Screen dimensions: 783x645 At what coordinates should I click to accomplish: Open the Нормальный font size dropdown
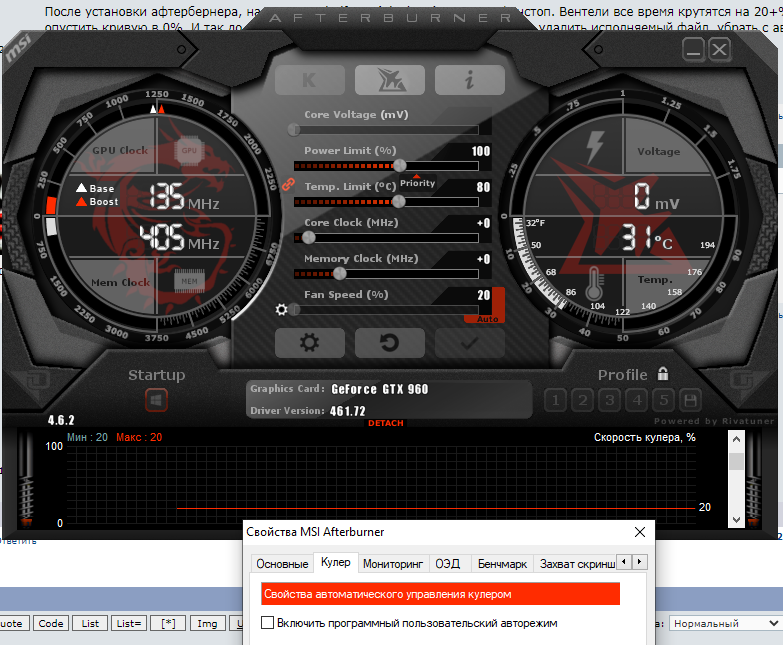[x=726, y=624]
